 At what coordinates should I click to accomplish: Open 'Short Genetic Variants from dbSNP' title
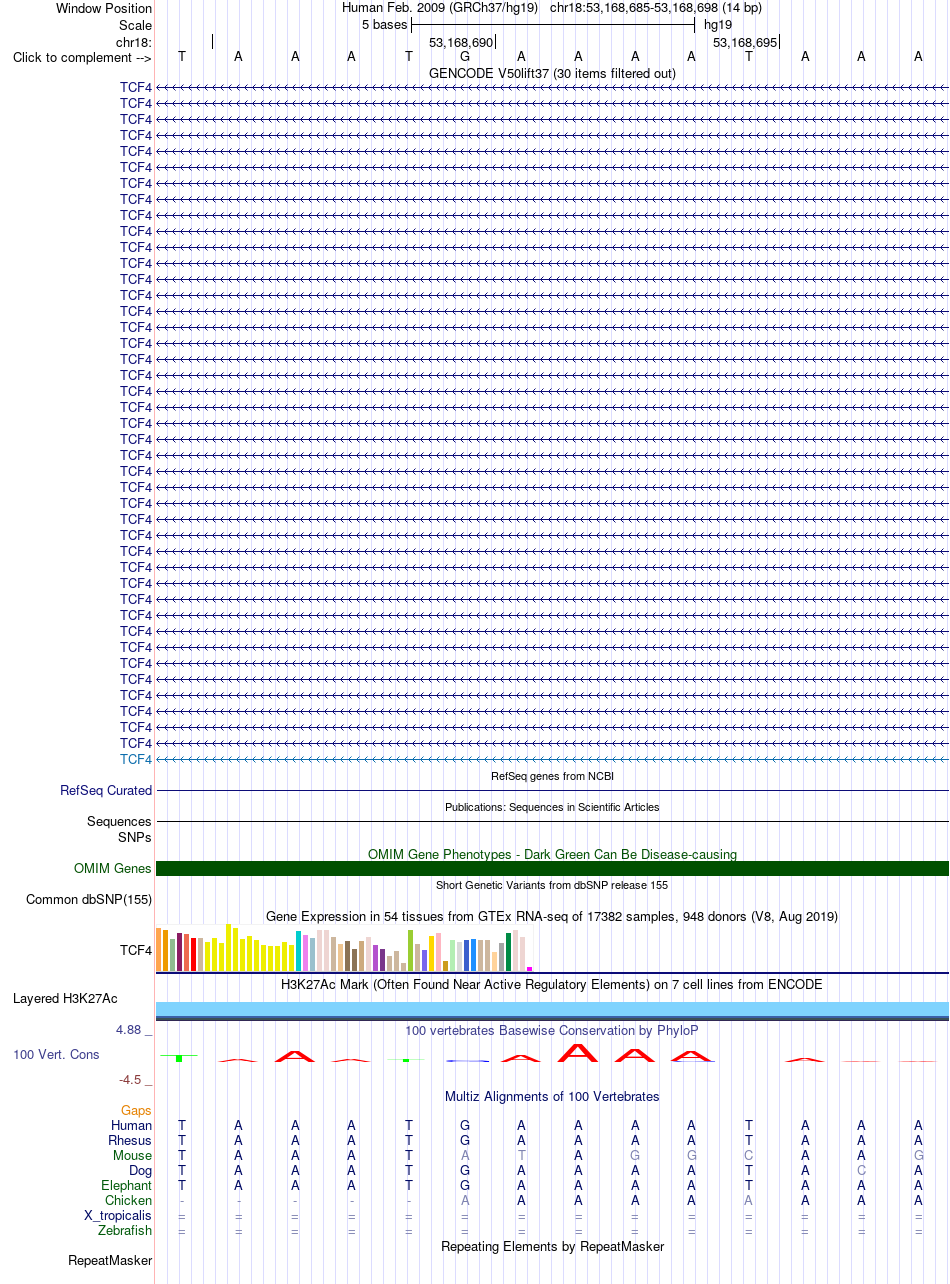click(552, 885)
